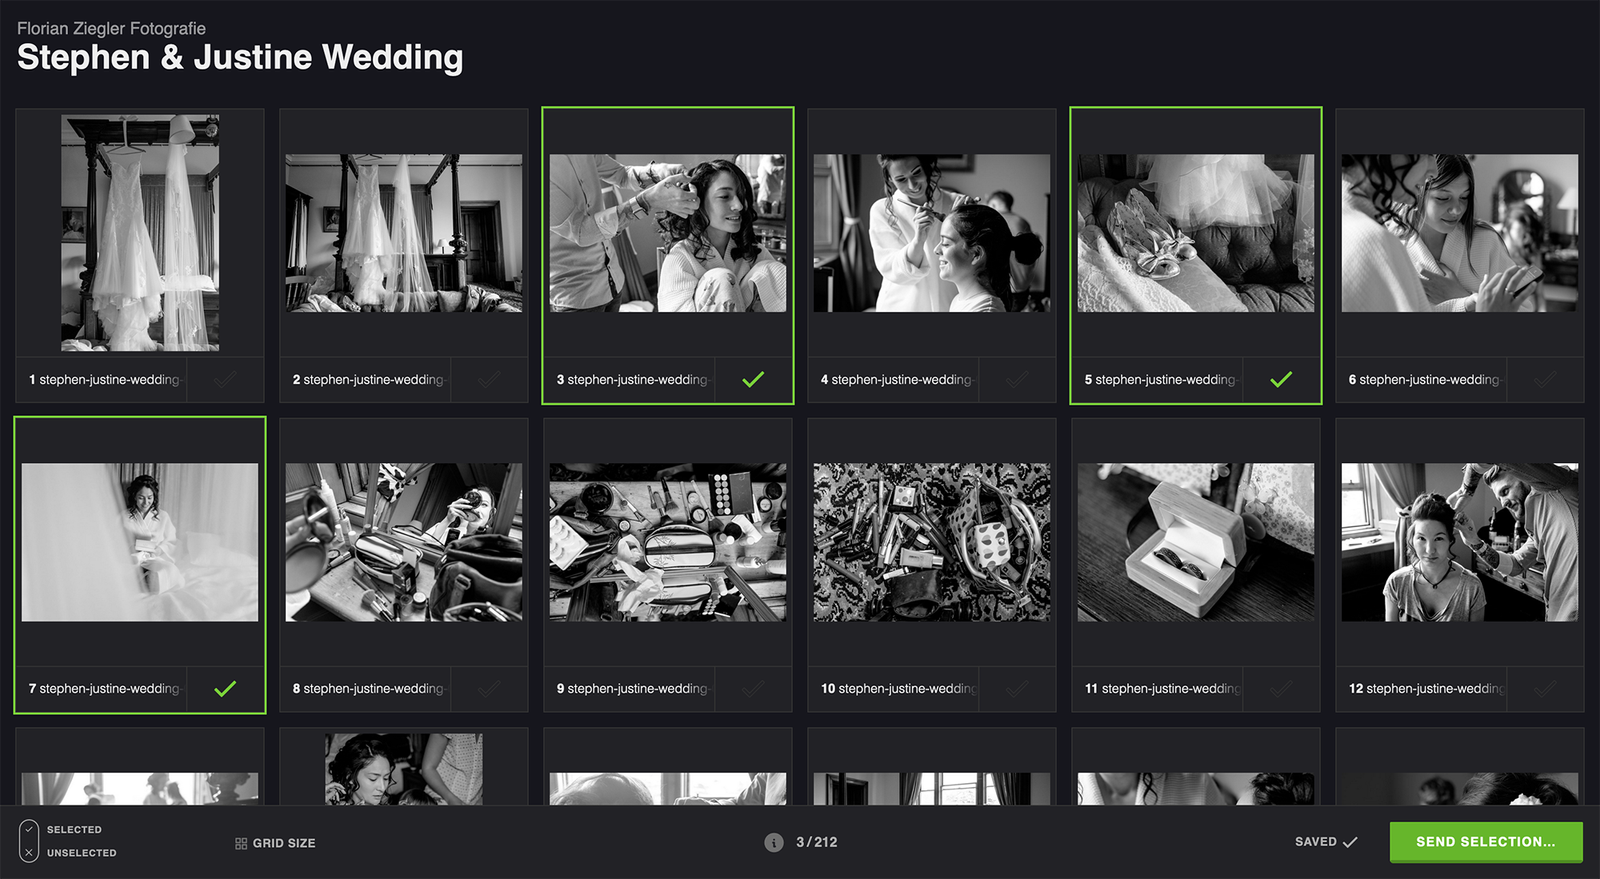
Task: Deselect photo 3 using its green checkmark
Action: point(753,380)
